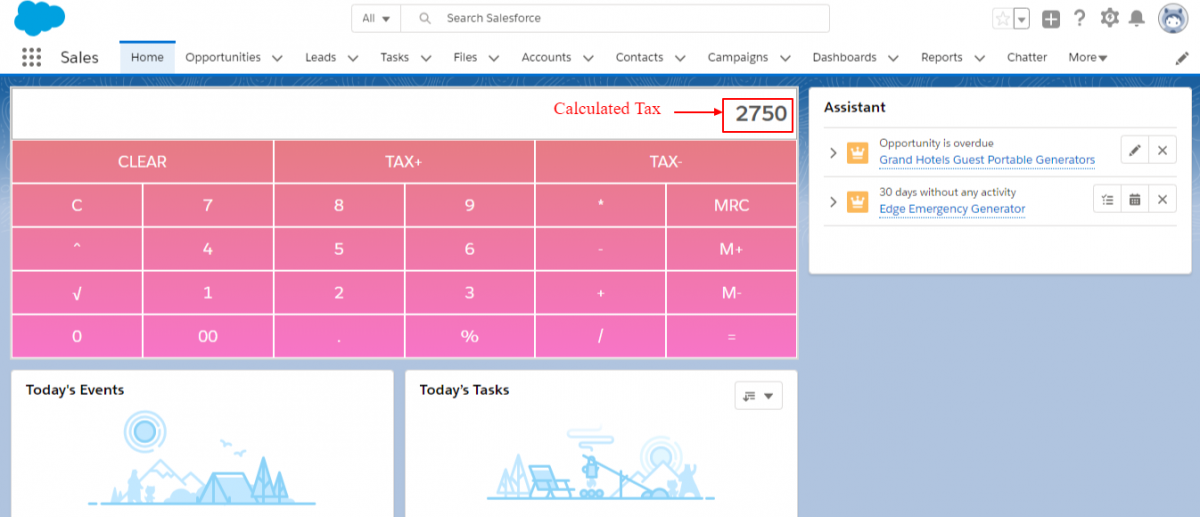1200x517 pixels.
Task: Expand the Tasks tab dropdown chevron
Action: pos(425,58)
